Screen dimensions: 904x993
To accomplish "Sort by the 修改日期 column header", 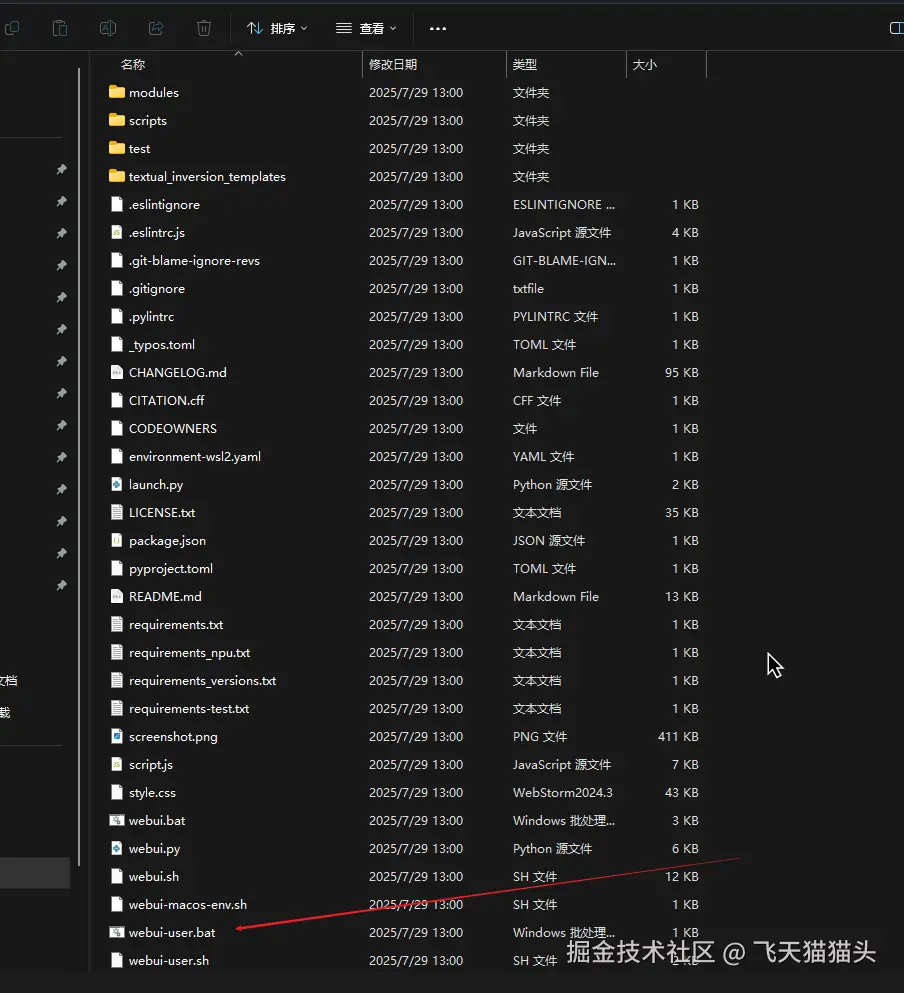I will point(393,65).
